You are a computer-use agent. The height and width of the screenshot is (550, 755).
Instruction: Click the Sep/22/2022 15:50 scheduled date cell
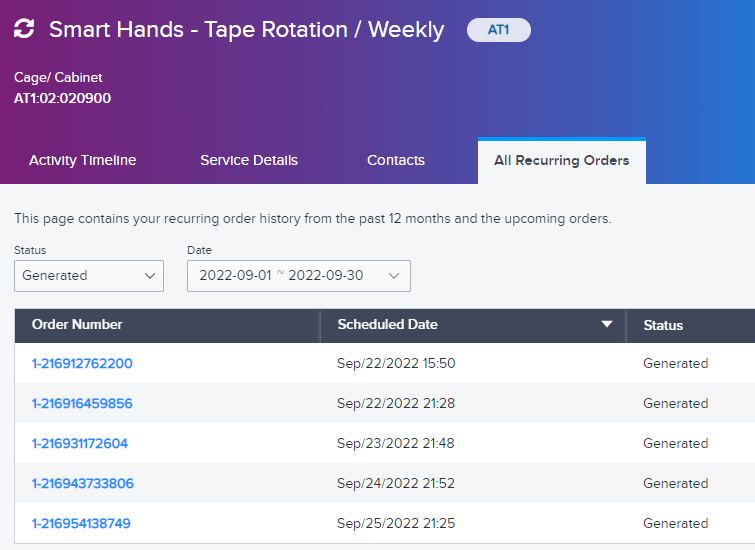[396, 363]
